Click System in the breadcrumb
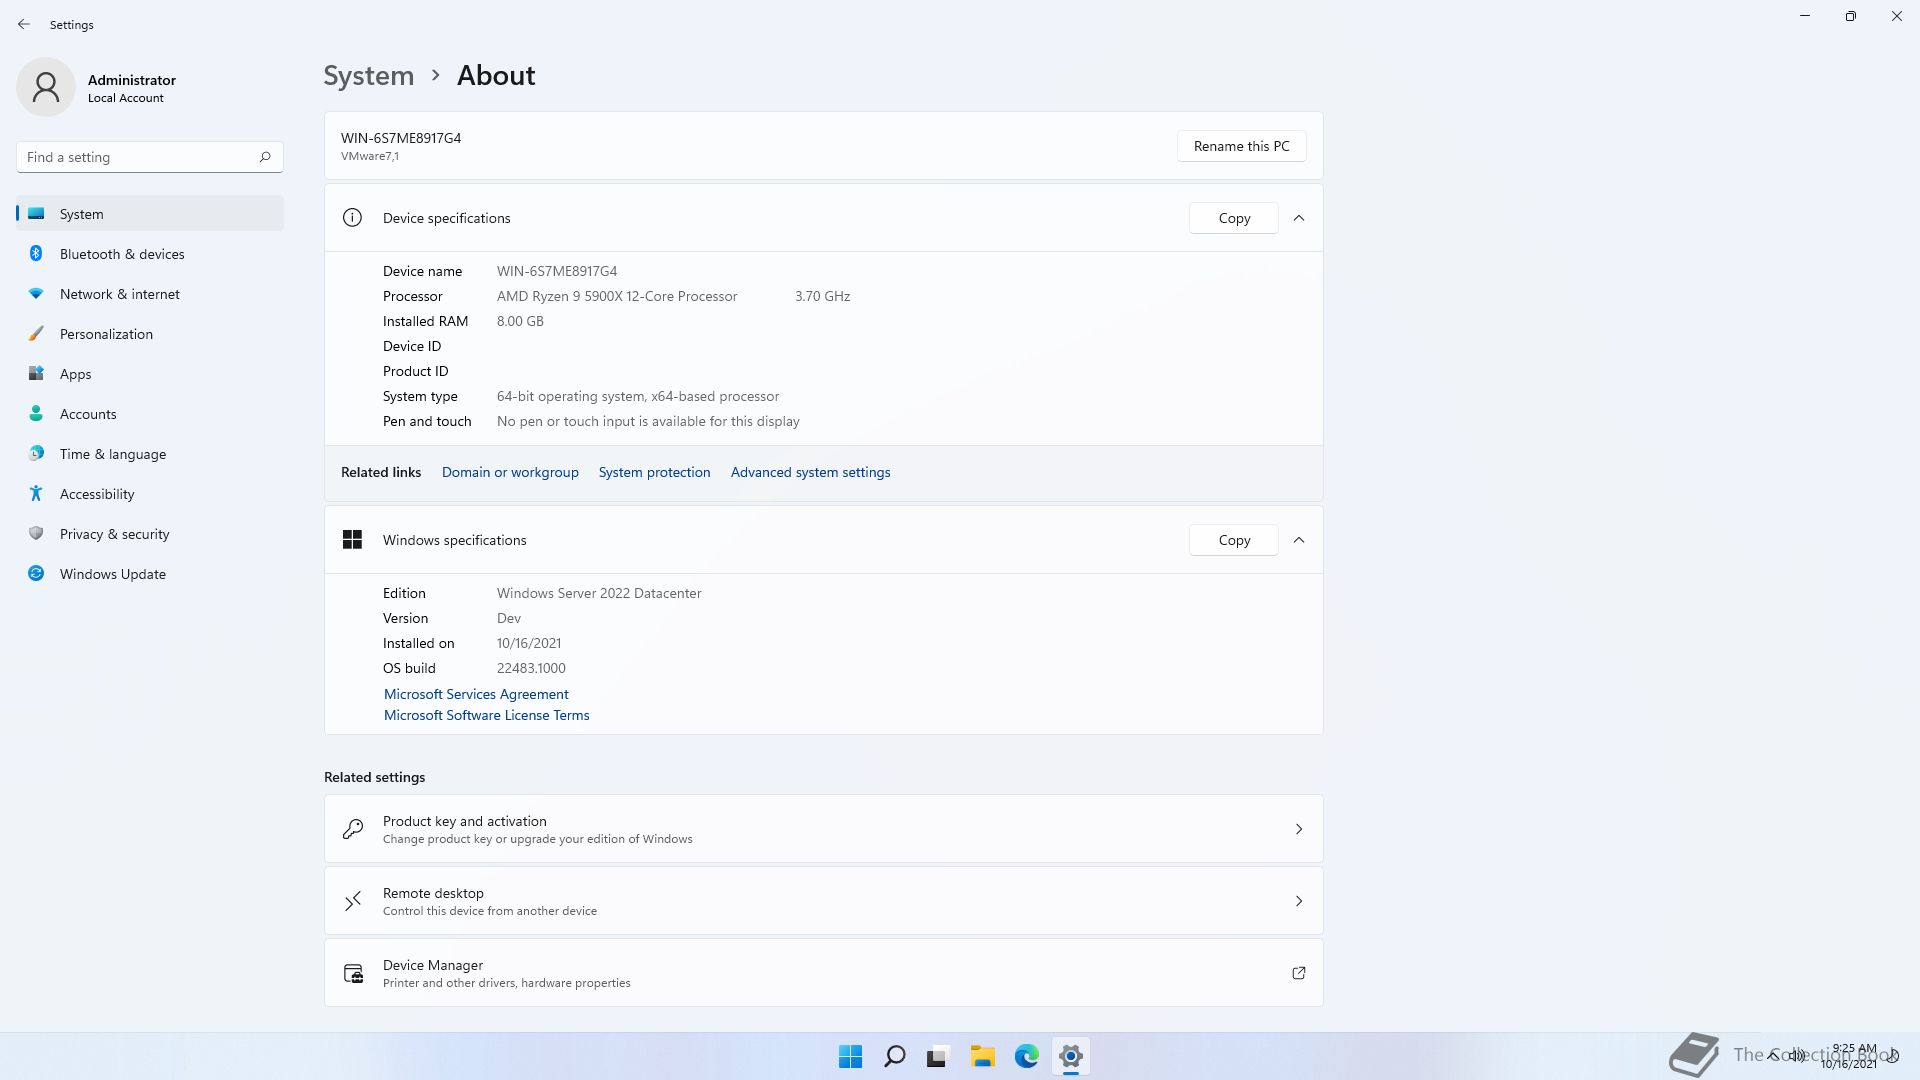 (368, 76)
